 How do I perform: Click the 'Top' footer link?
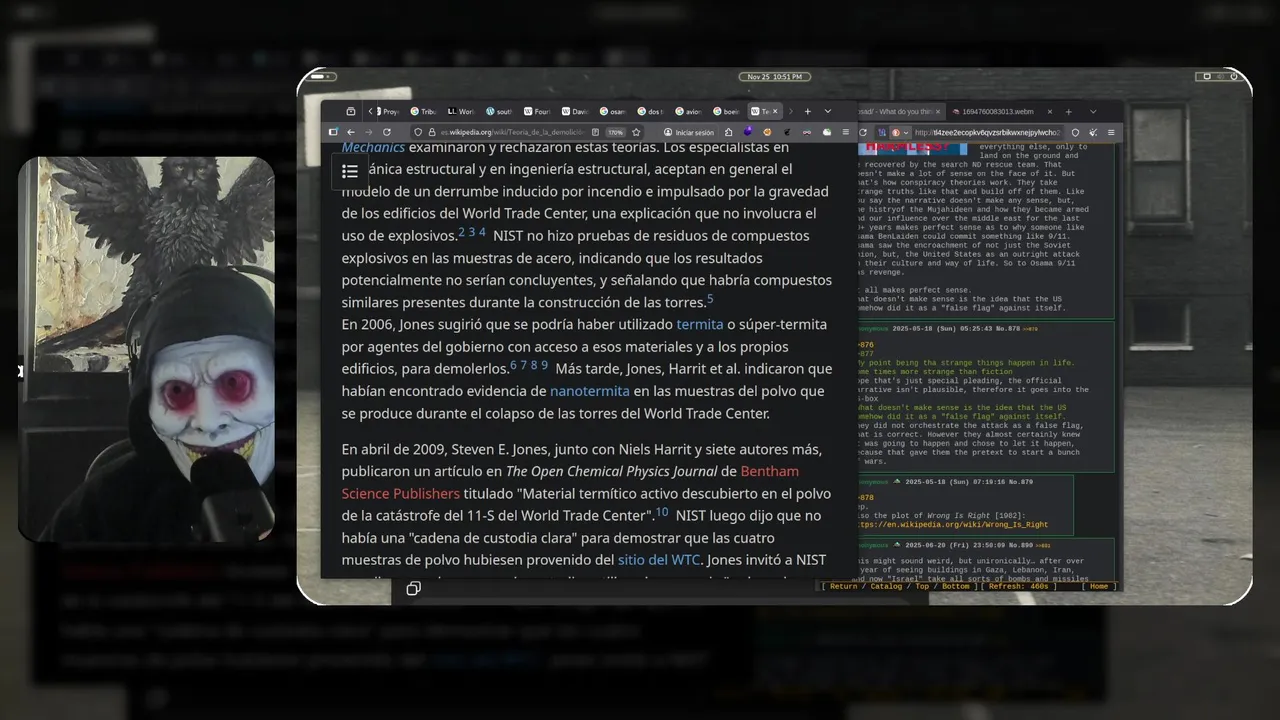click(922, 586)
